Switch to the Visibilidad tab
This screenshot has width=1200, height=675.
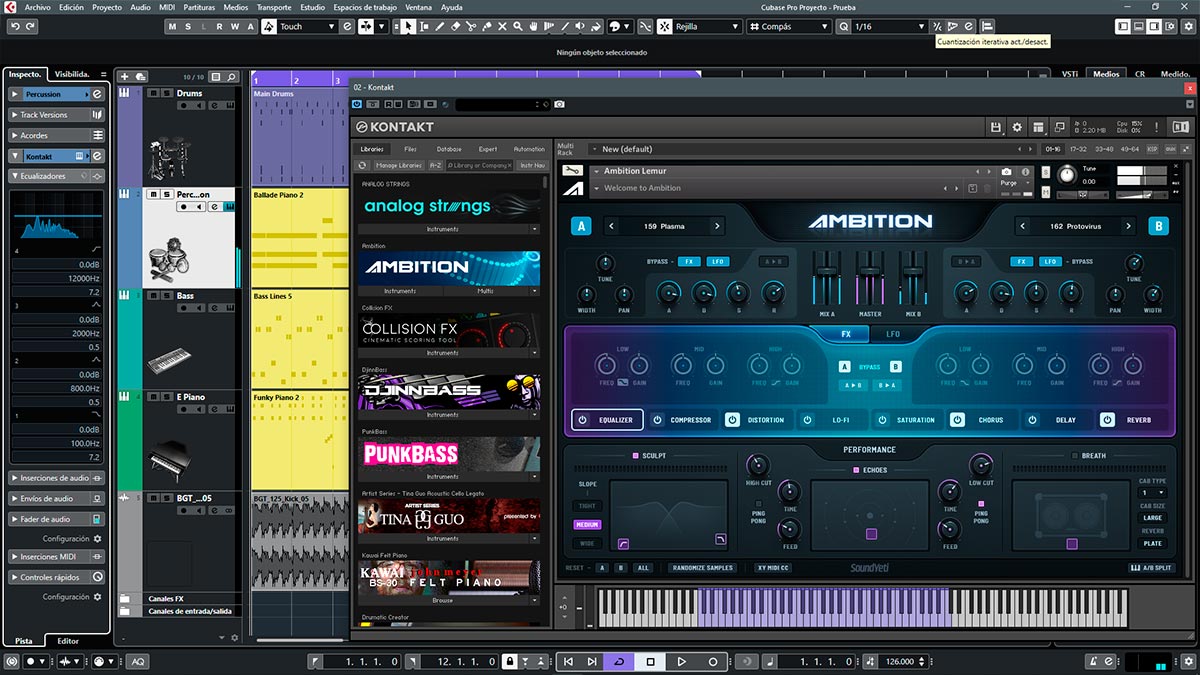[x=72, y=74]
